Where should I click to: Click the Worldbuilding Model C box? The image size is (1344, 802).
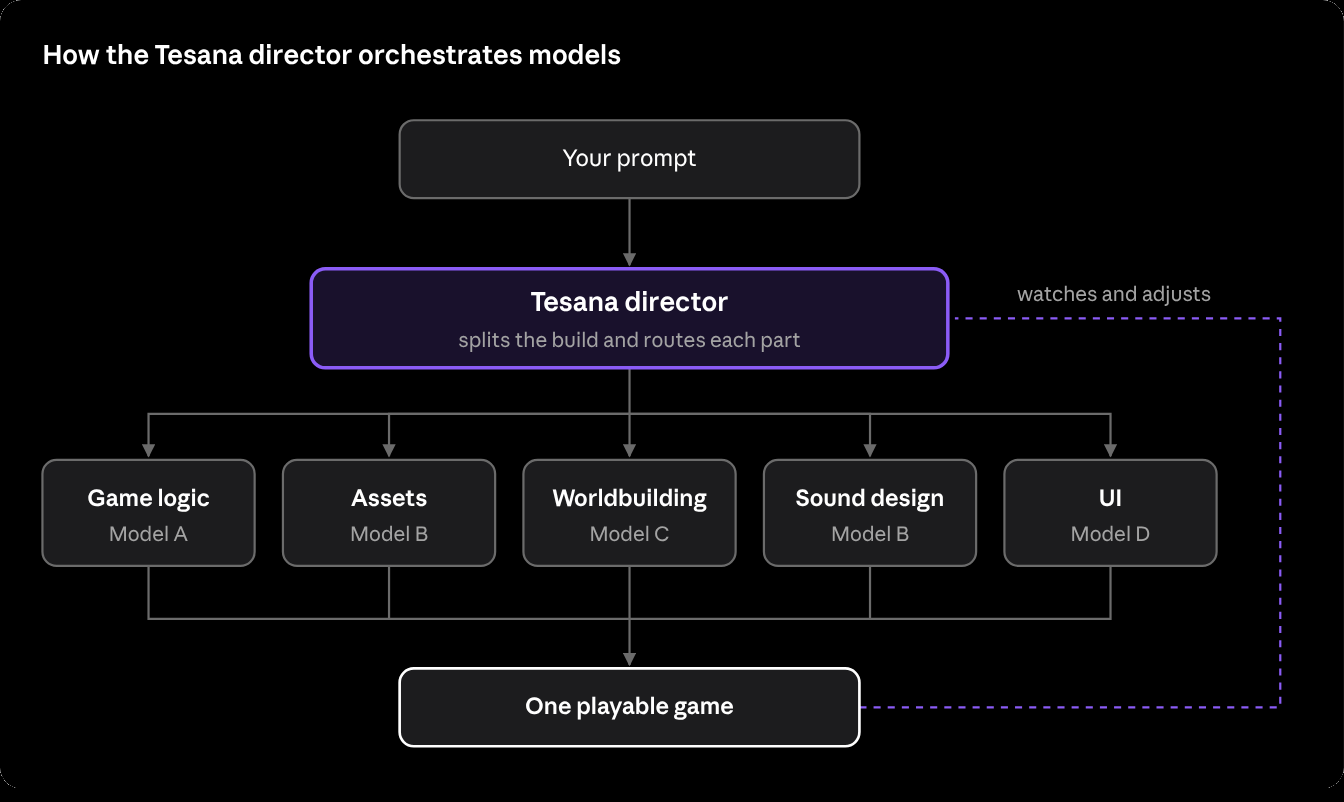629,513
